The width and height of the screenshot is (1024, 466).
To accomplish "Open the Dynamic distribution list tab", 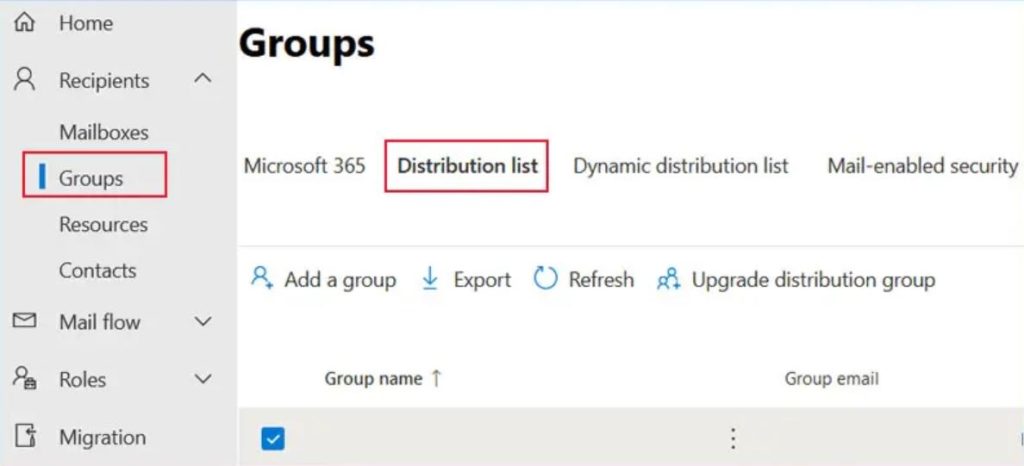I will pos(680,166).
